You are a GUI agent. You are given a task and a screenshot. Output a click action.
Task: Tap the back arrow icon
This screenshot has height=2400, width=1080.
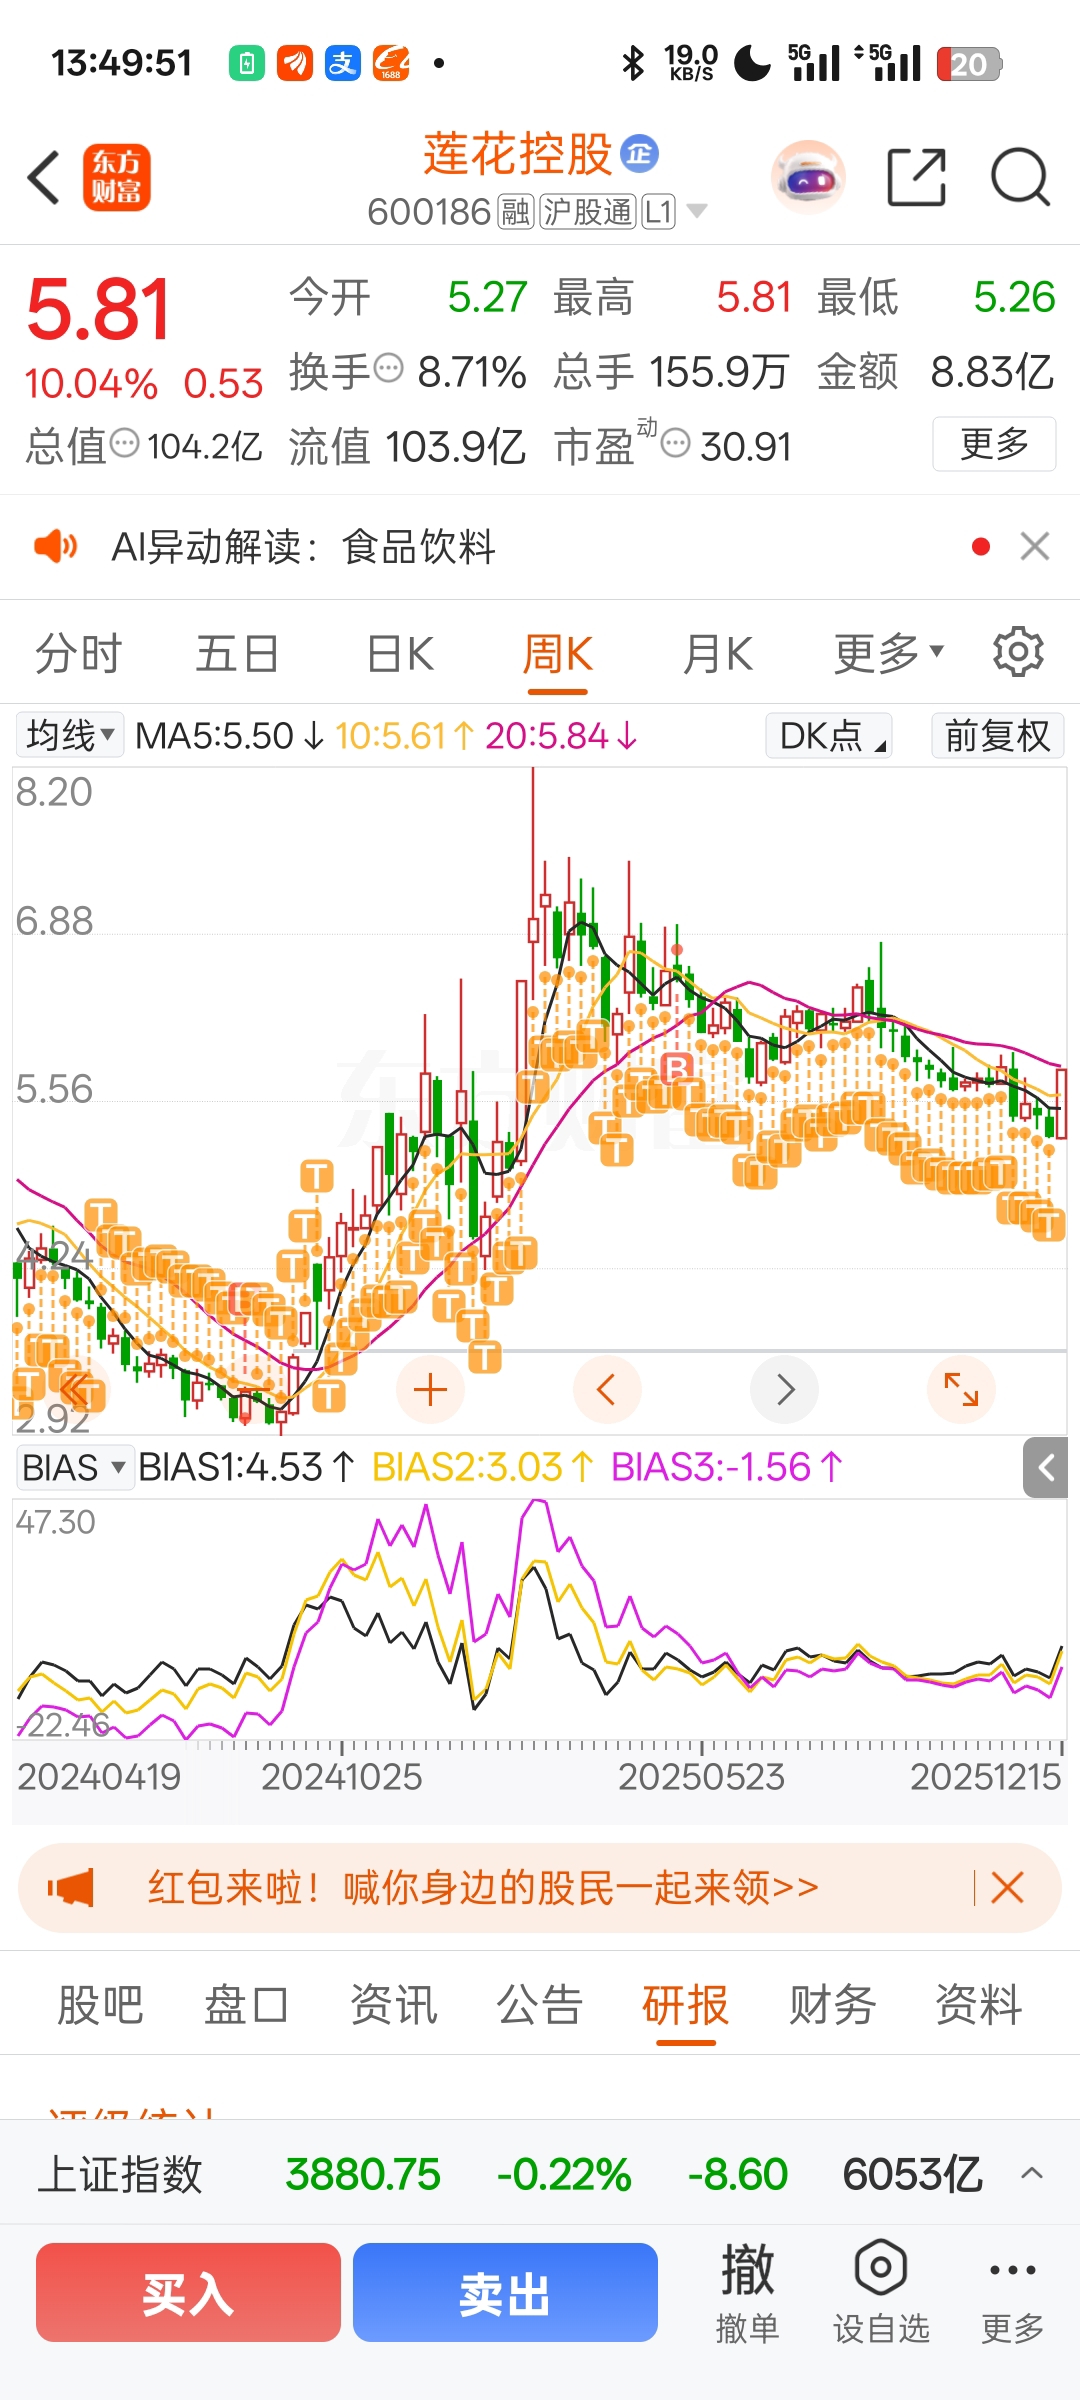(44, 178)
